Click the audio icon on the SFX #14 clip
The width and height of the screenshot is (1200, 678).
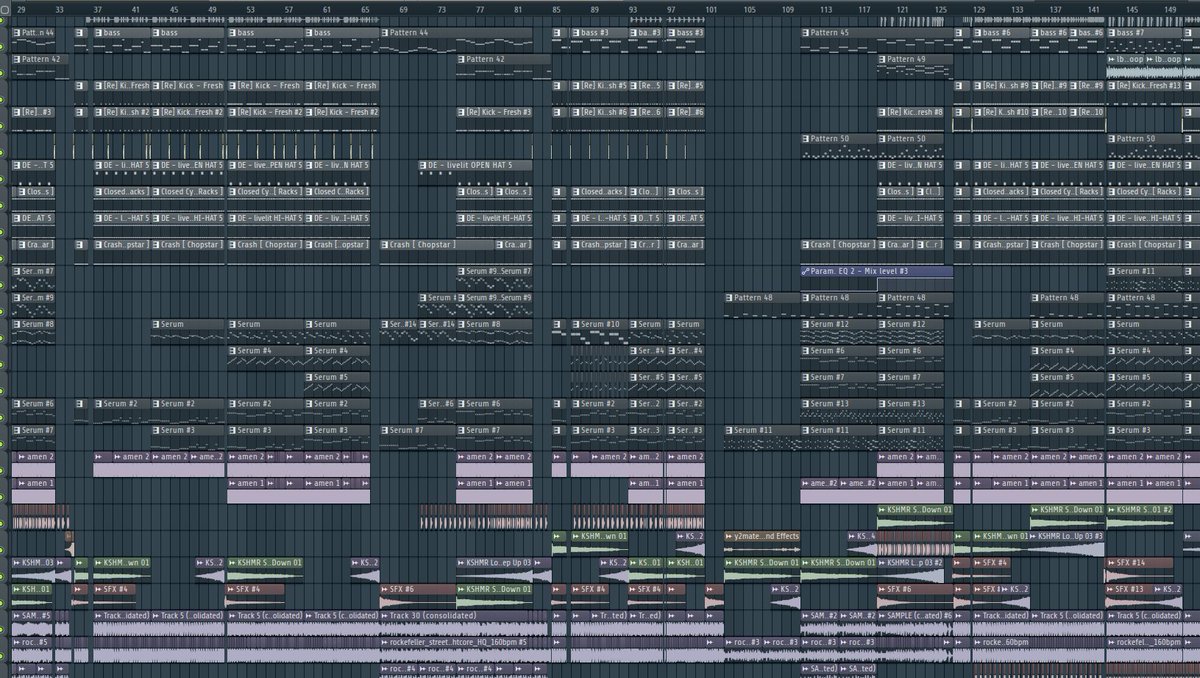[1111, 563]
